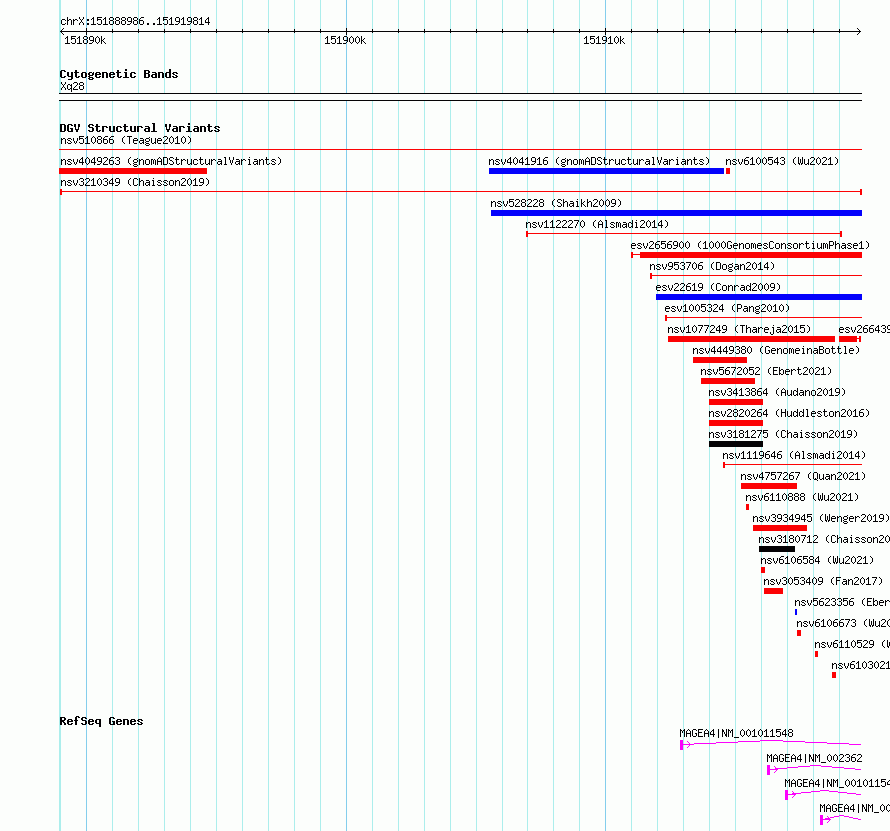The image size is (890, 831).
Task: Click the nsv528228 (Shaikh2009) blue bar
Action: 676,213
